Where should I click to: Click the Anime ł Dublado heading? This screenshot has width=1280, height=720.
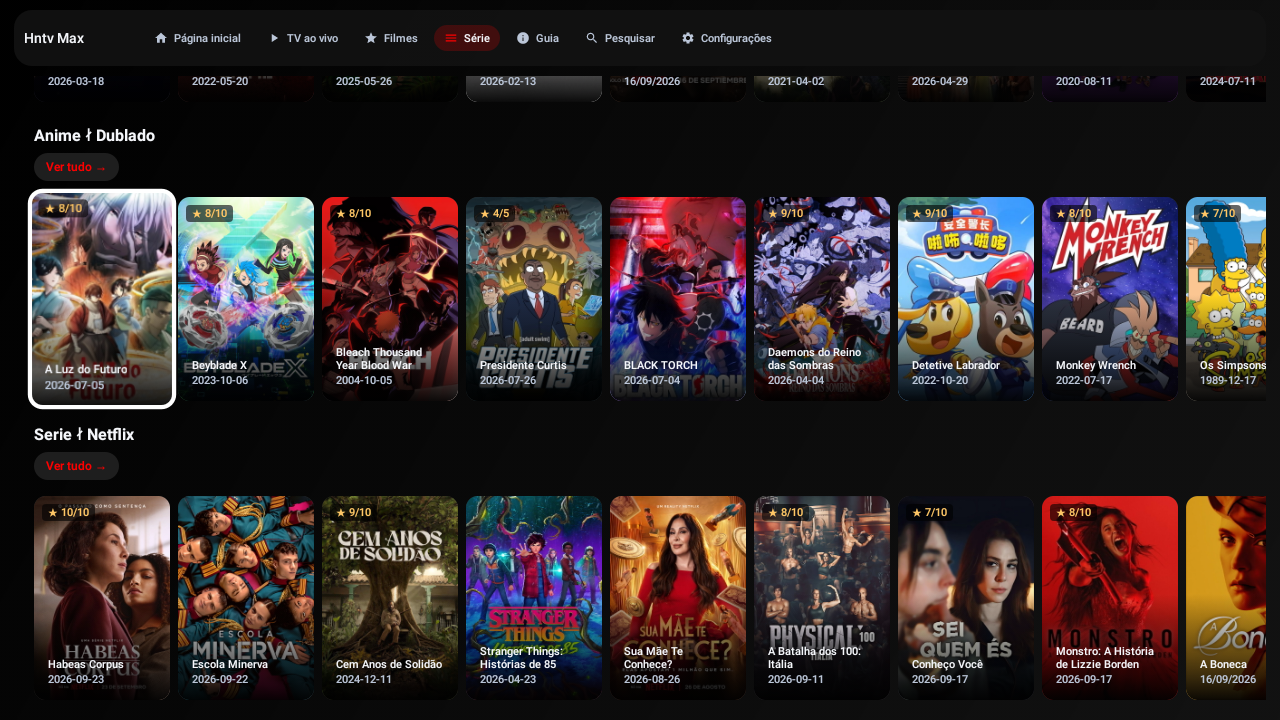coord(94,135)
